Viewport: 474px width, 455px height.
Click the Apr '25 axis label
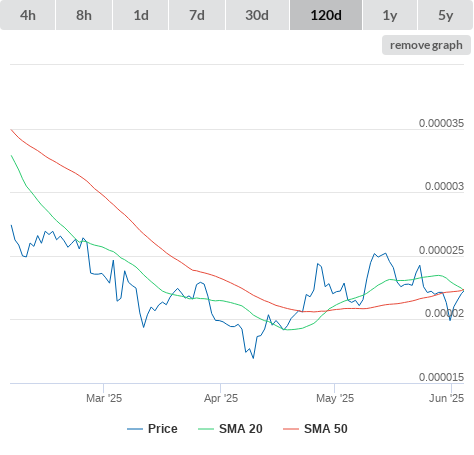pyautogui.click(x=221, y=398)
